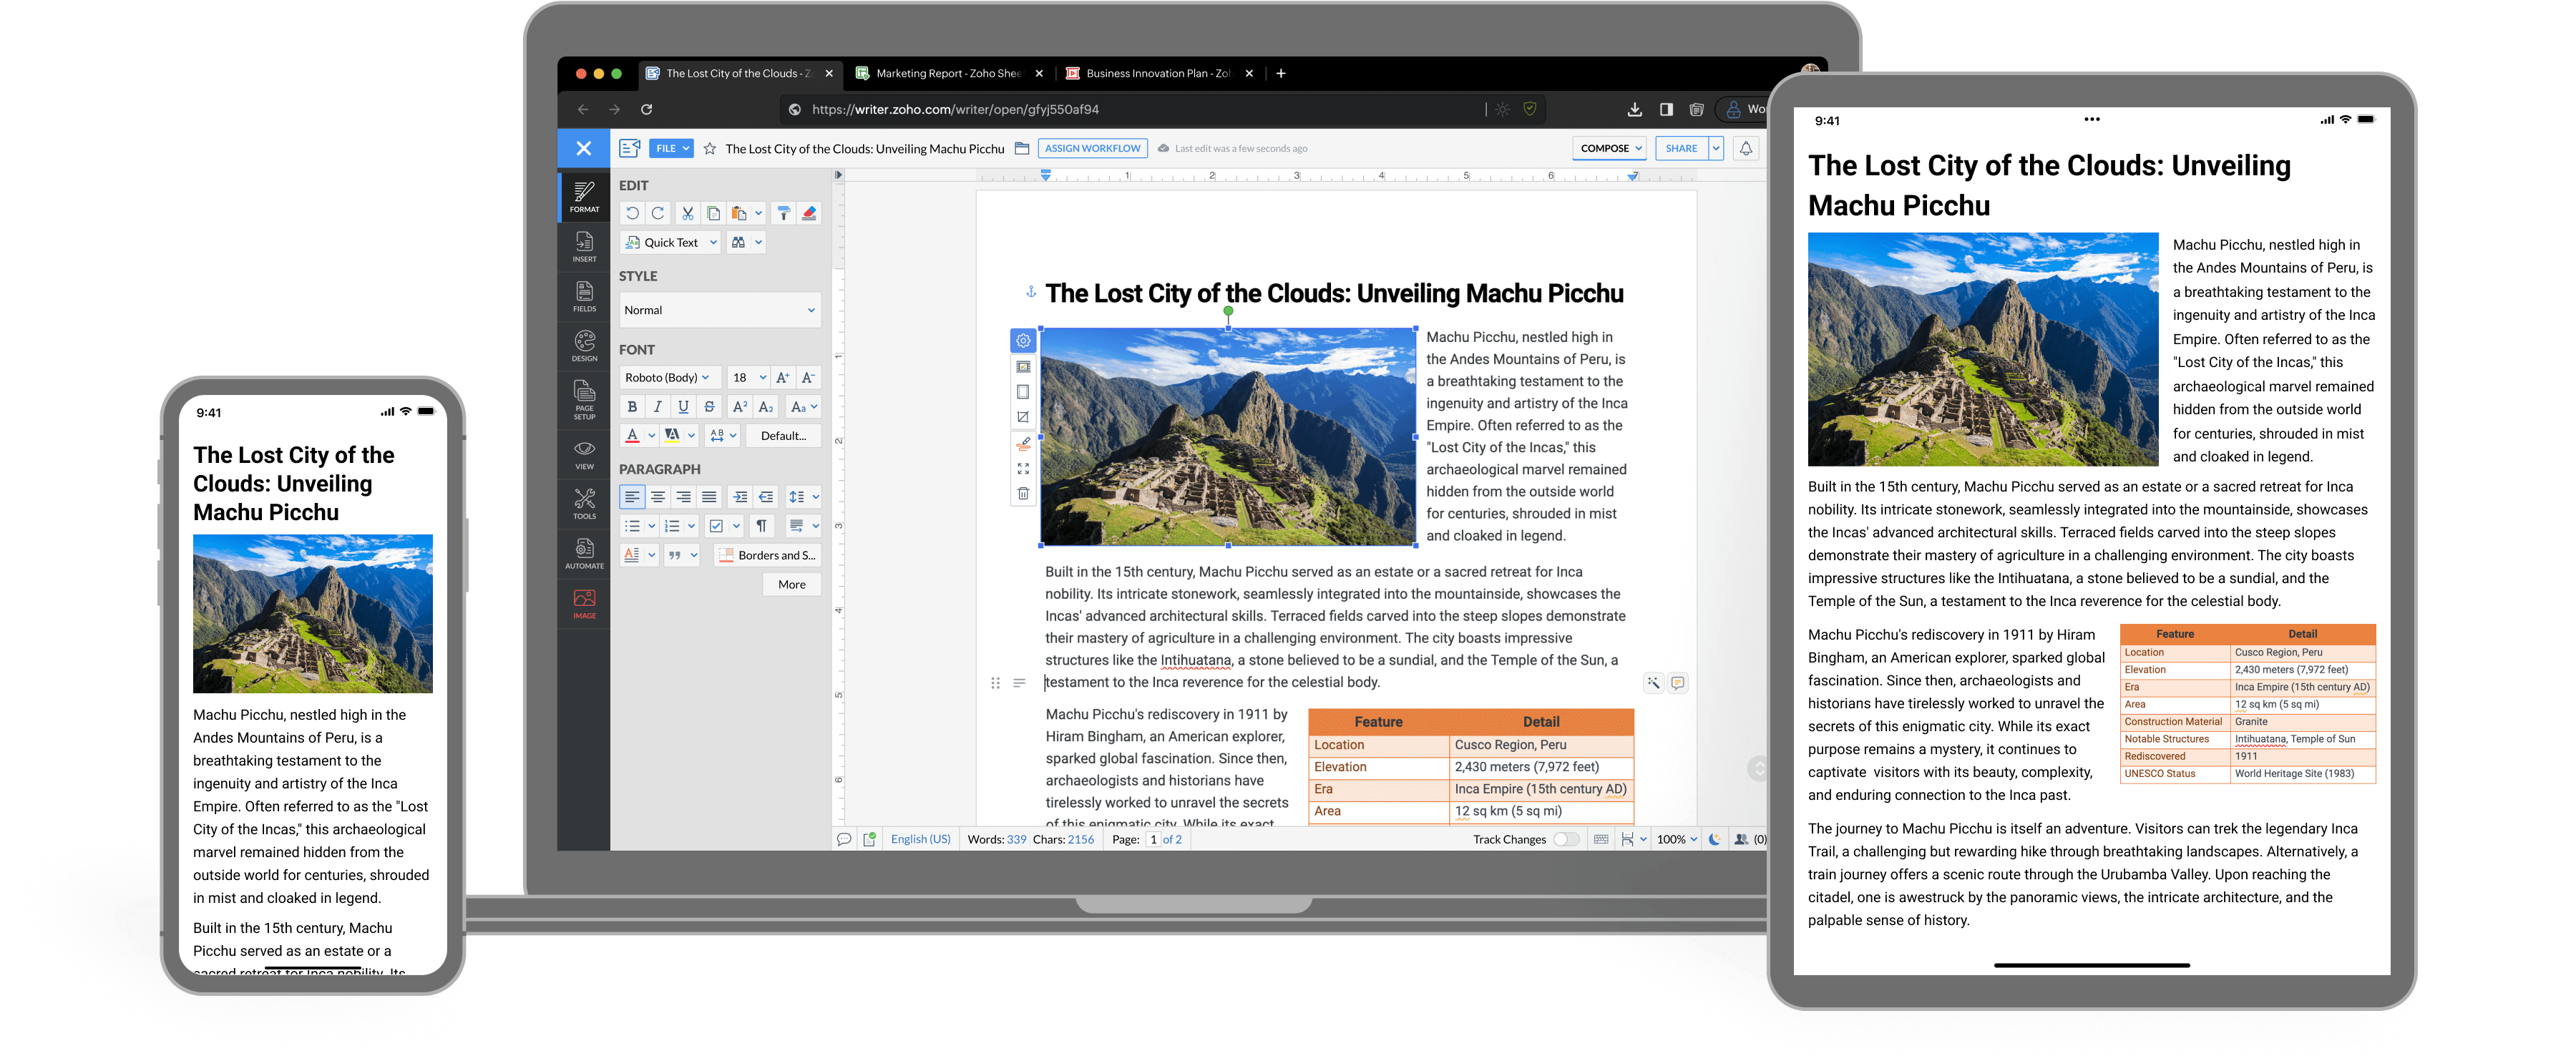The image size is (2576, 1056).
Task: Open the FILE menu dropdown
Action: point(671,148)
